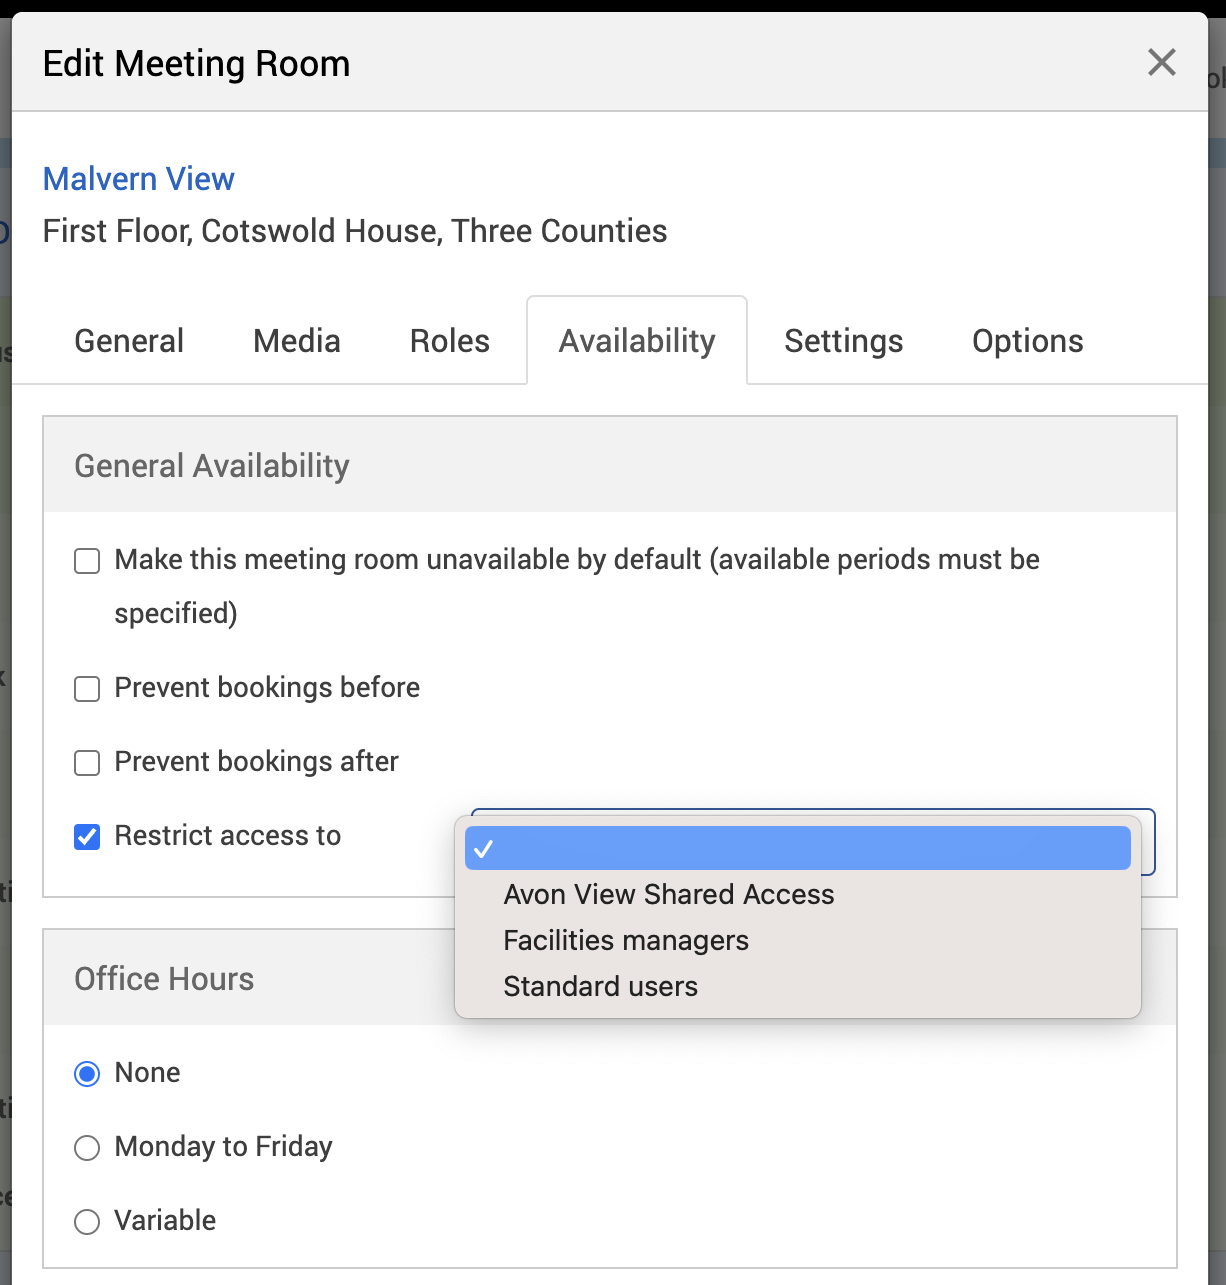This screenshot has width=1226, height=1285.
Task: Set office hours to Monday to Friday
Action: (x=88, y=1148)
